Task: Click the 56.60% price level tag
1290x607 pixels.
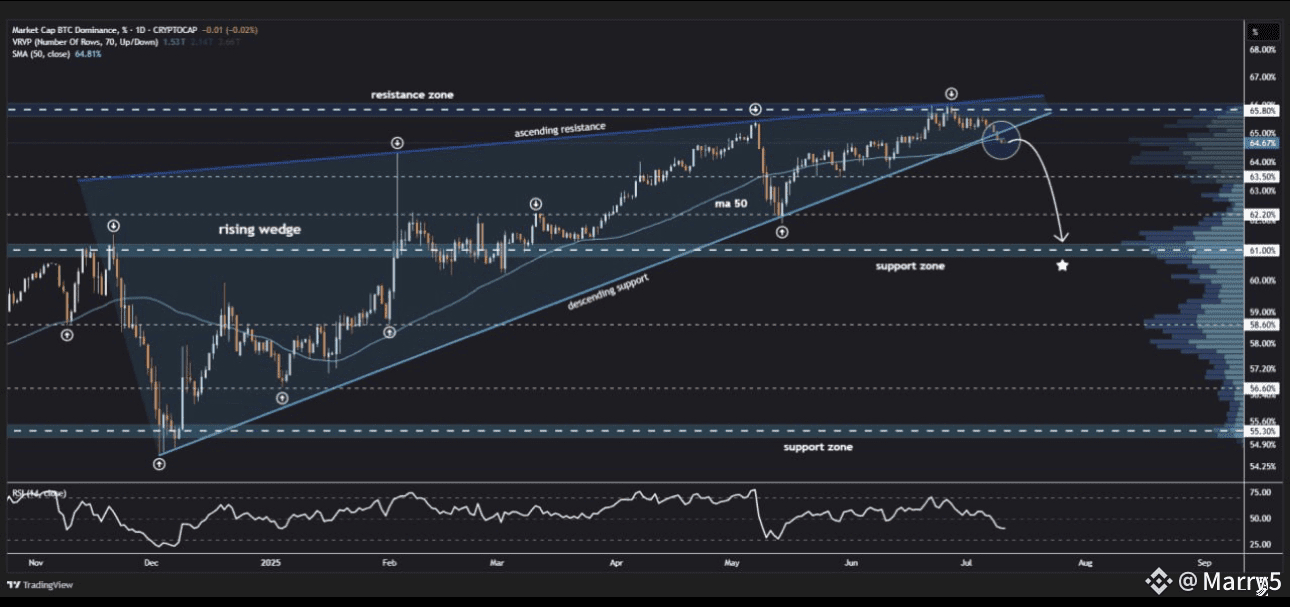Action: point(1262,387)
